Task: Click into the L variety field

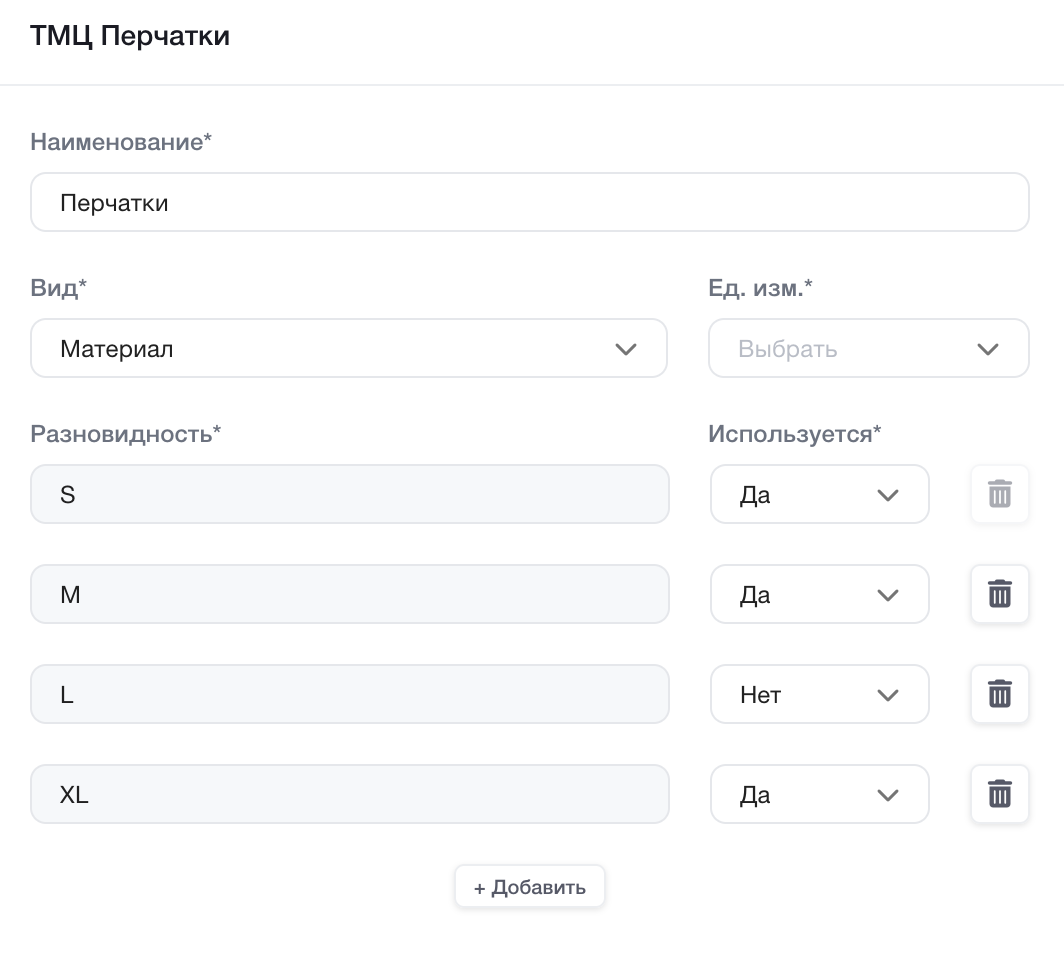Action: [x=349, y=694]
